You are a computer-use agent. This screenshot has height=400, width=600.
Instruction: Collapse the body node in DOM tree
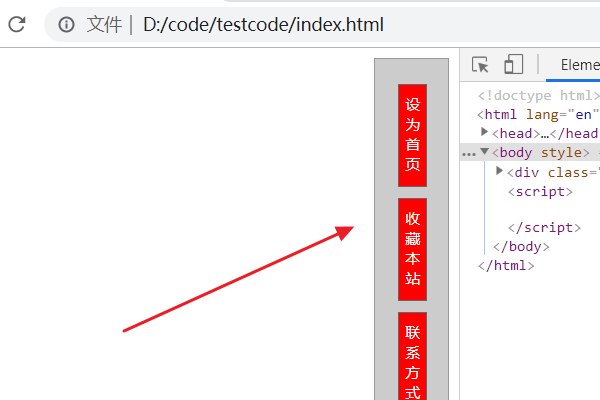(x=484, y=152)
